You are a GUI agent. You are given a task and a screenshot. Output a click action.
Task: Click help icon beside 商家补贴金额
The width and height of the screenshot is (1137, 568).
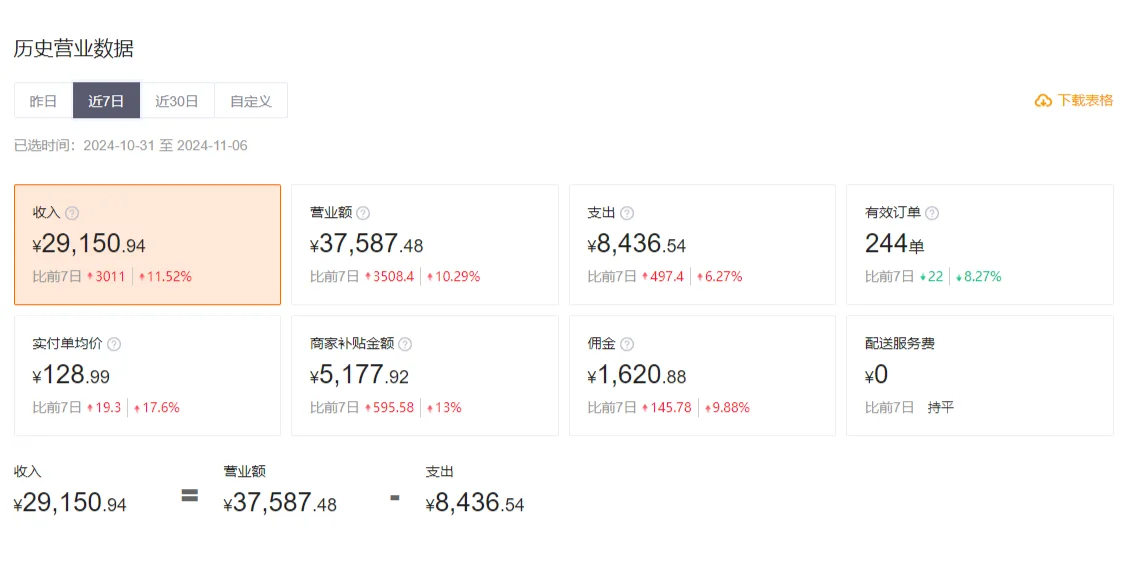(405, 344)
